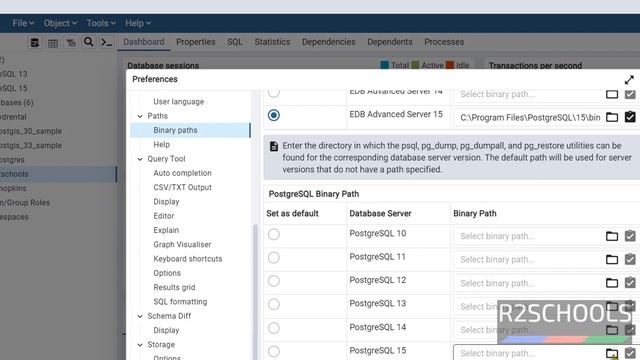
Task: Click the View Data grid toolbar icon
Action: coord(53,43)
